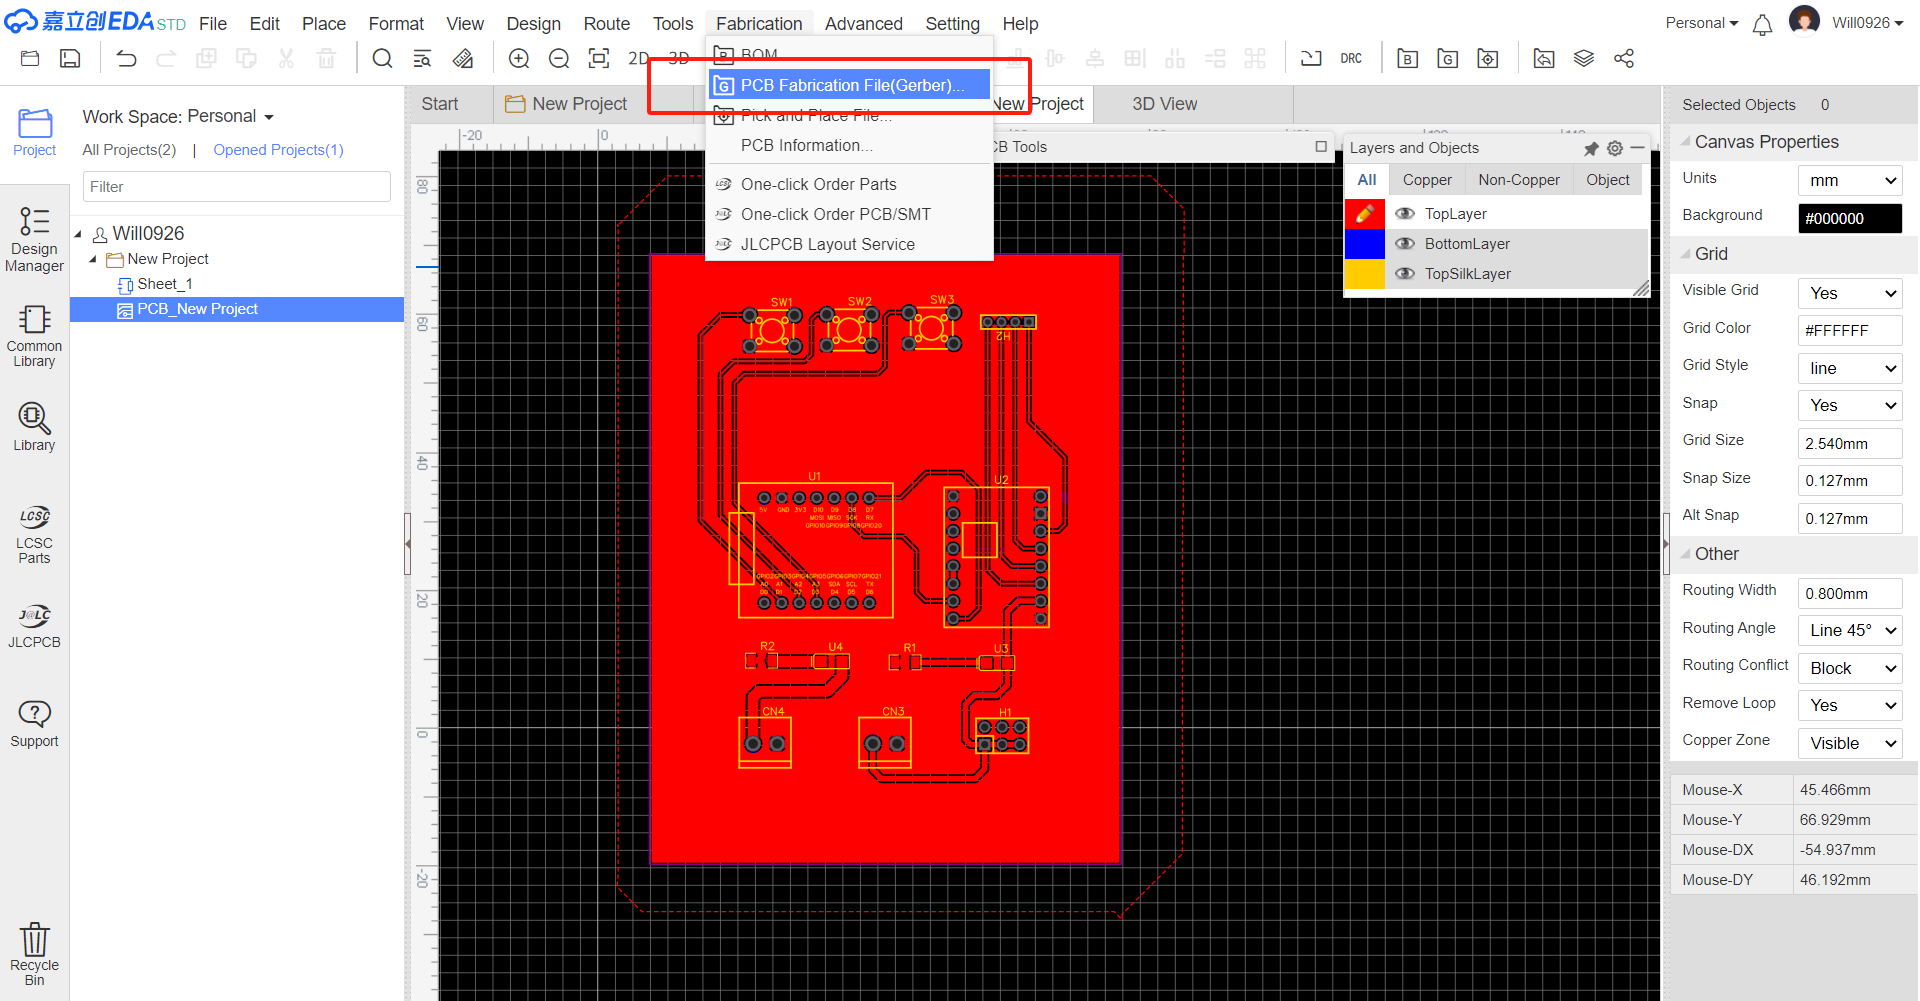Toggle TopSilkLayer visibility eye

coord(1405,274)
